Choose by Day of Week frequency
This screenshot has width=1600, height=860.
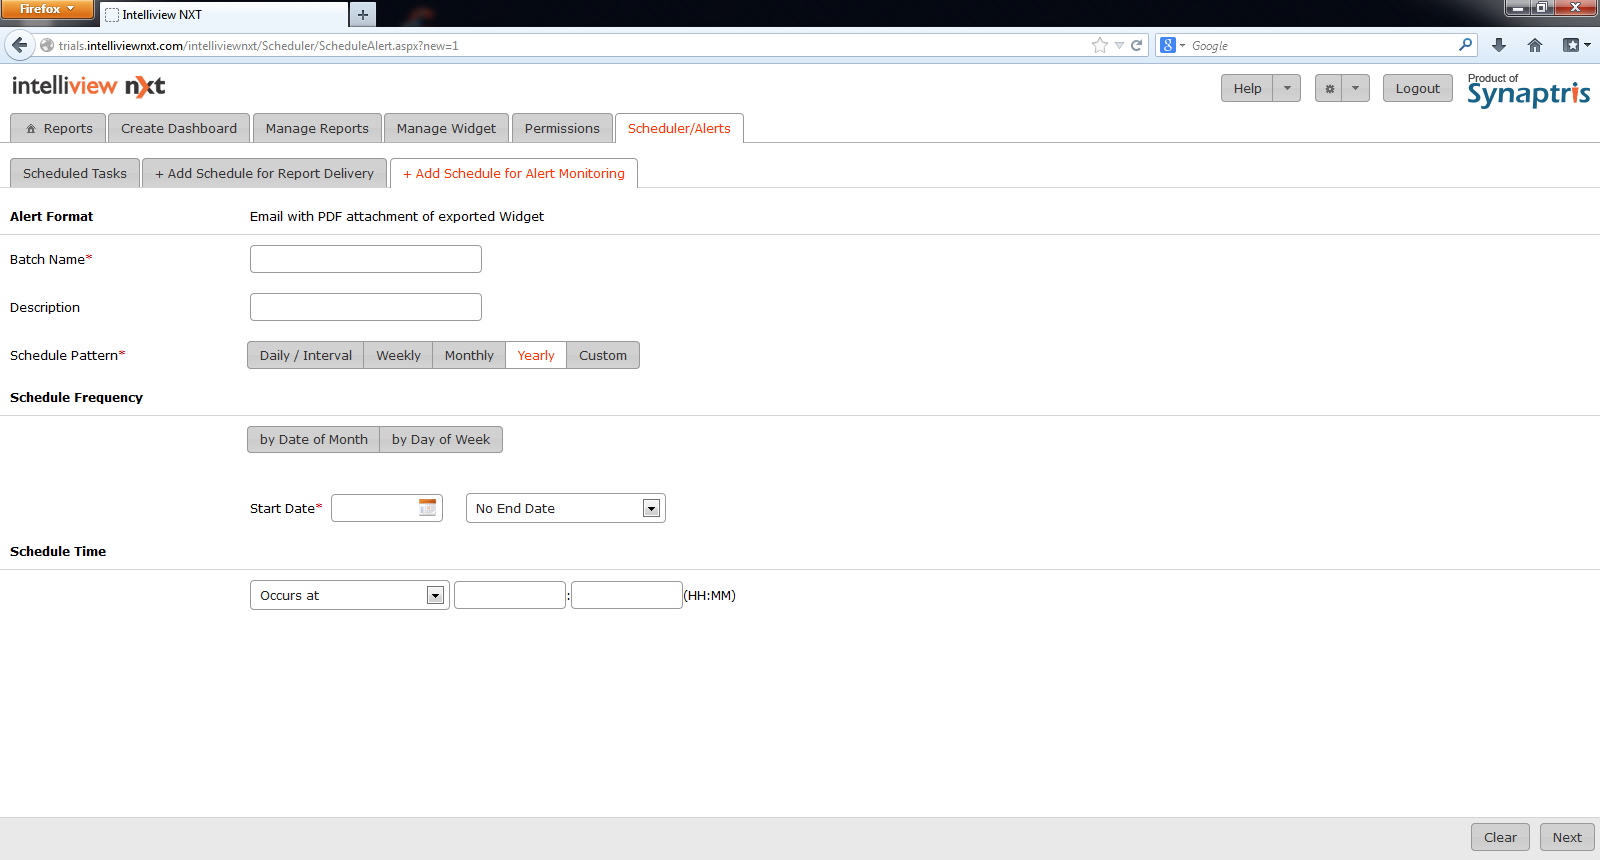pyautogui.click(x=441, y=439)
